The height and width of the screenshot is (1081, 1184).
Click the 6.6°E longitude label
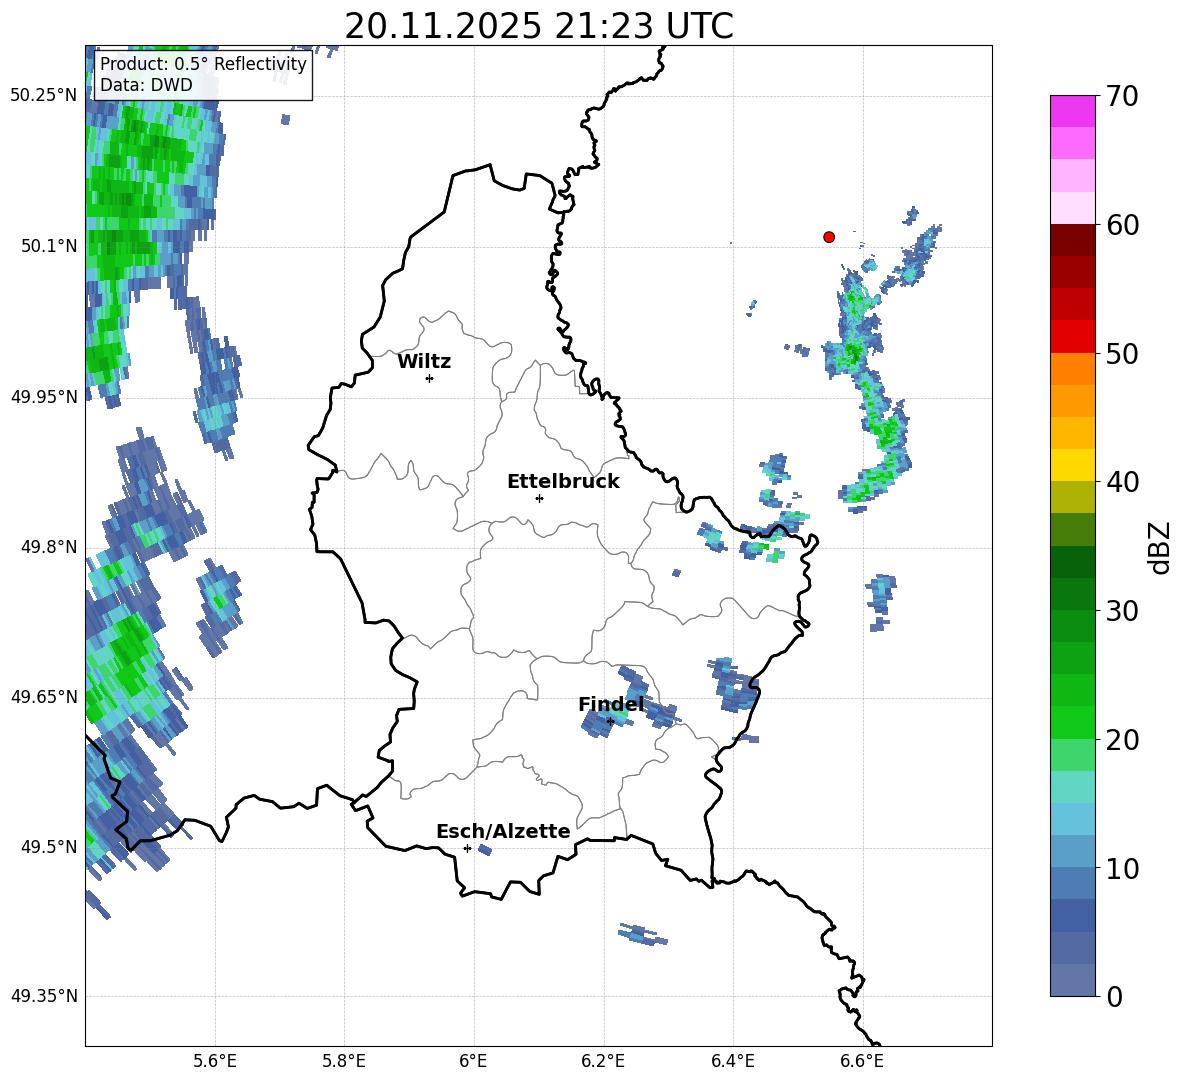click(x=862, y=1061)
